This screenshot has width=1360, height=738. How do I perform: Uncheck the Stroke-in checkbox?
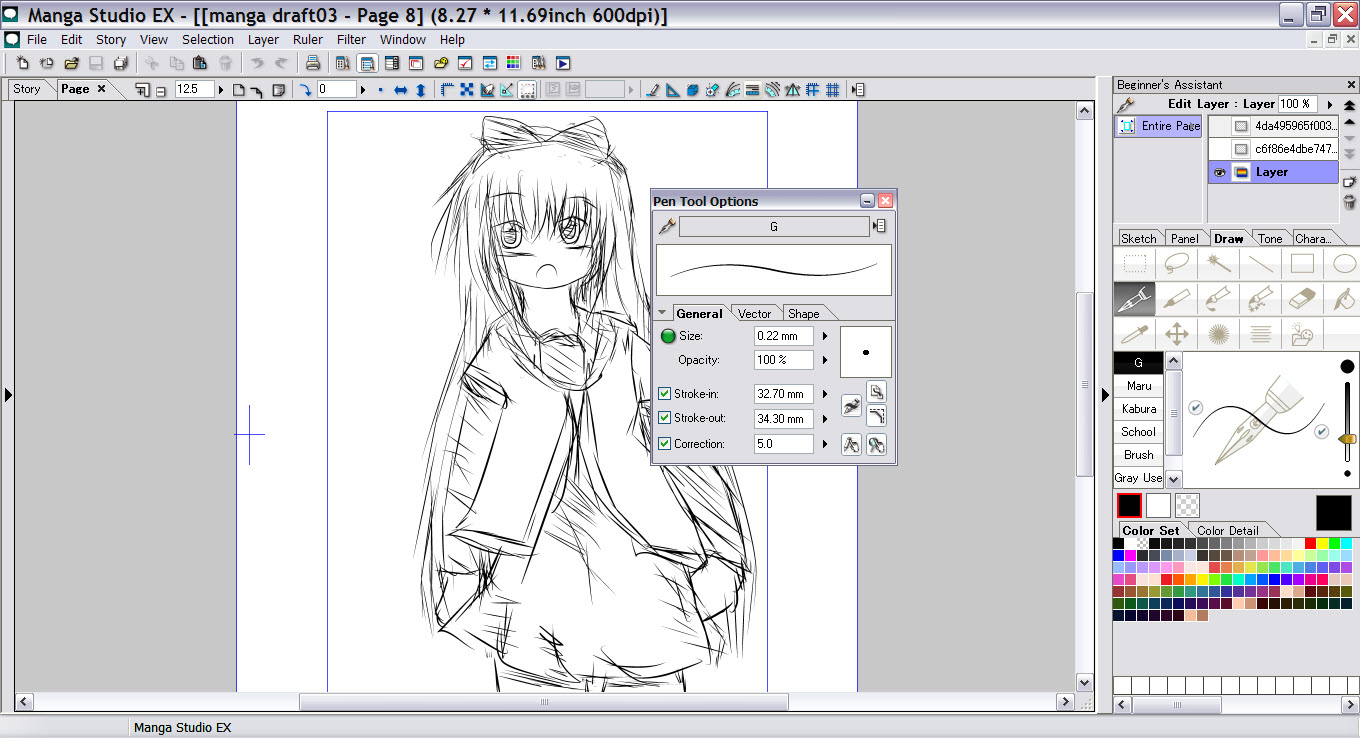click(665, 394)
